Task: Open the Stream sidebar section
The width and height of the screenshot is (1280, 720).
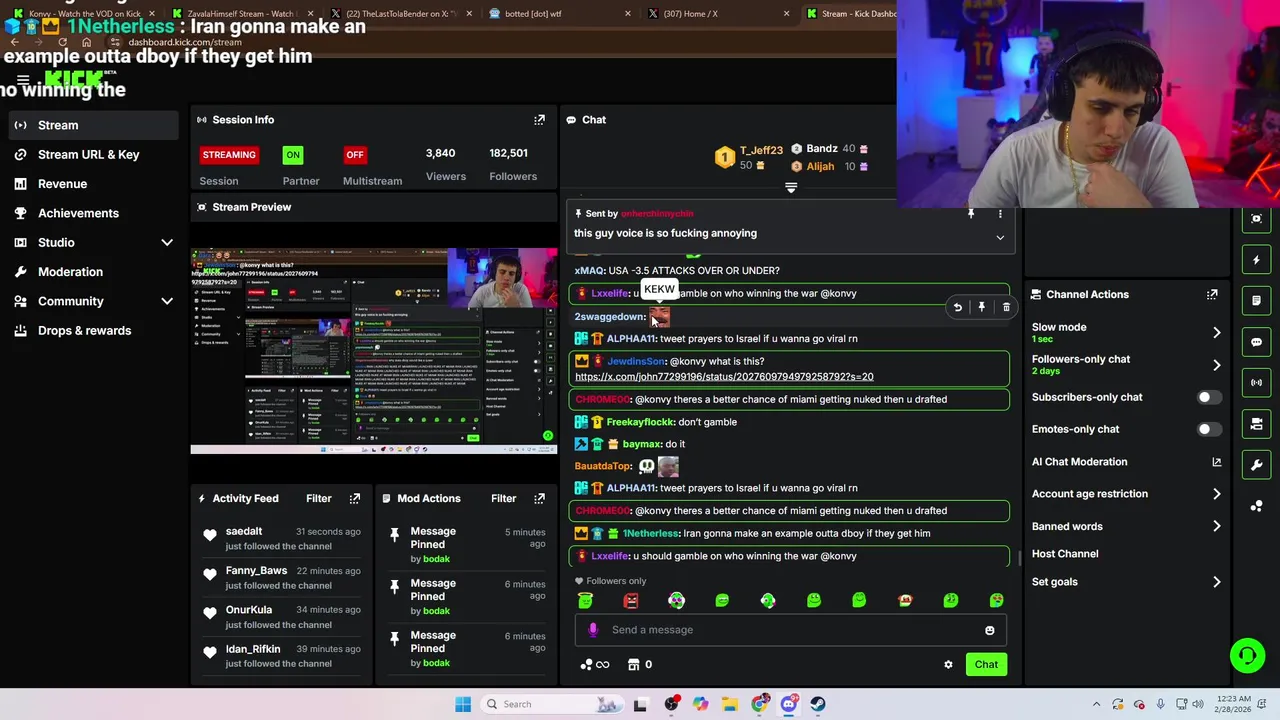Action: point(58,125)
